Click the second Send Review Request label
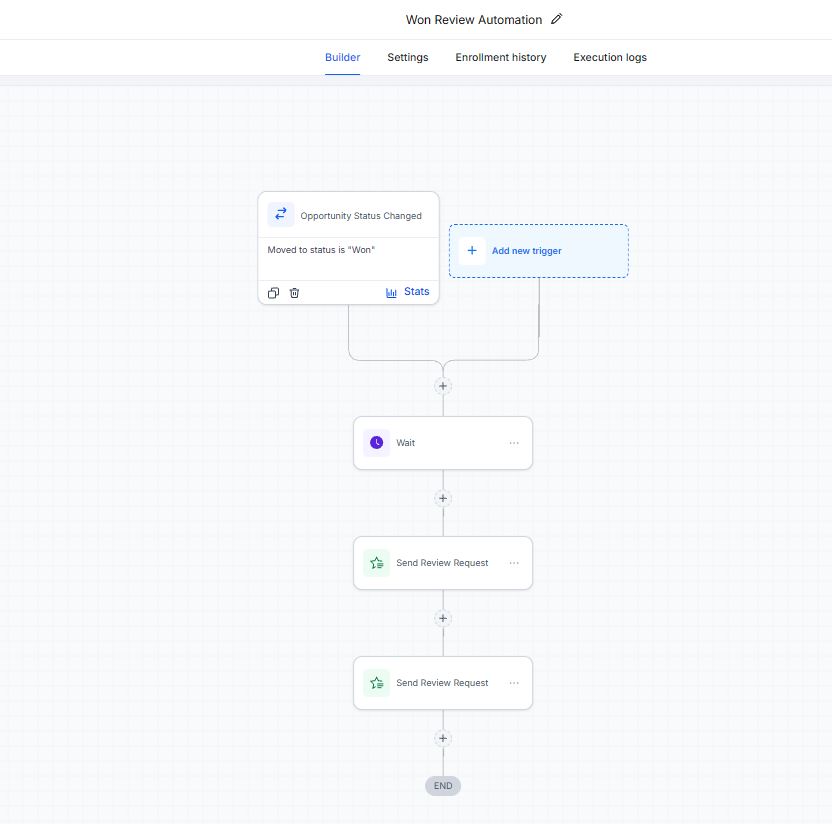832x824 pixels. point(442,683)
